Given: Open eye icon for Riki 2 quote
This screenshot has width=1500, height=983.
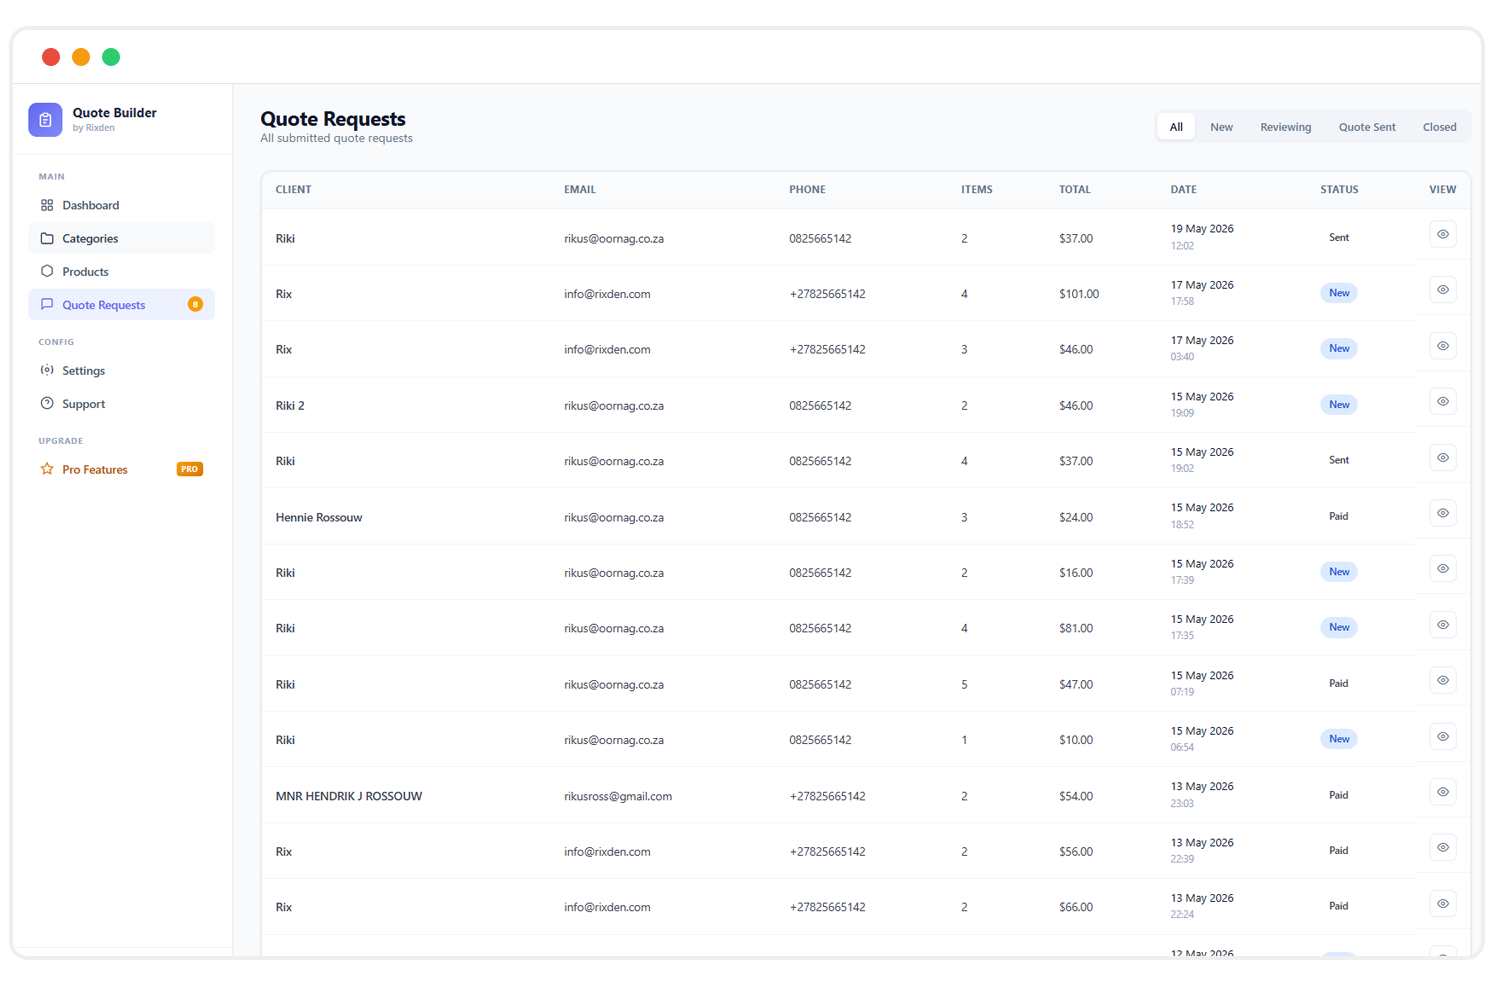Looking at the screenshot, I should click(x=1442, y=401).
